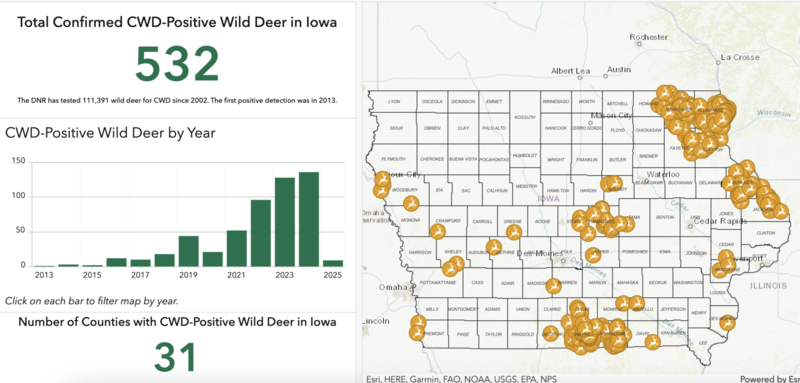This screenshot has height=383, width=800.
Task: Click the "La Crosse" city label
Action: (x=740, y=57)
